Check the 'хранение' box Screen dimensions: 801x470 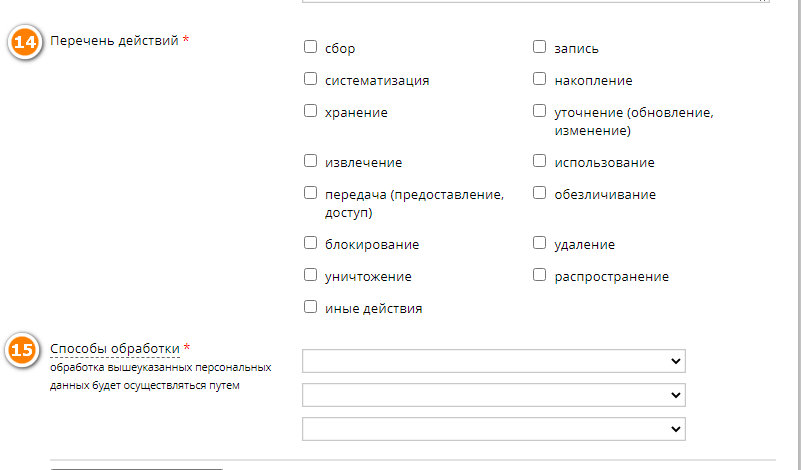[310, 112]
